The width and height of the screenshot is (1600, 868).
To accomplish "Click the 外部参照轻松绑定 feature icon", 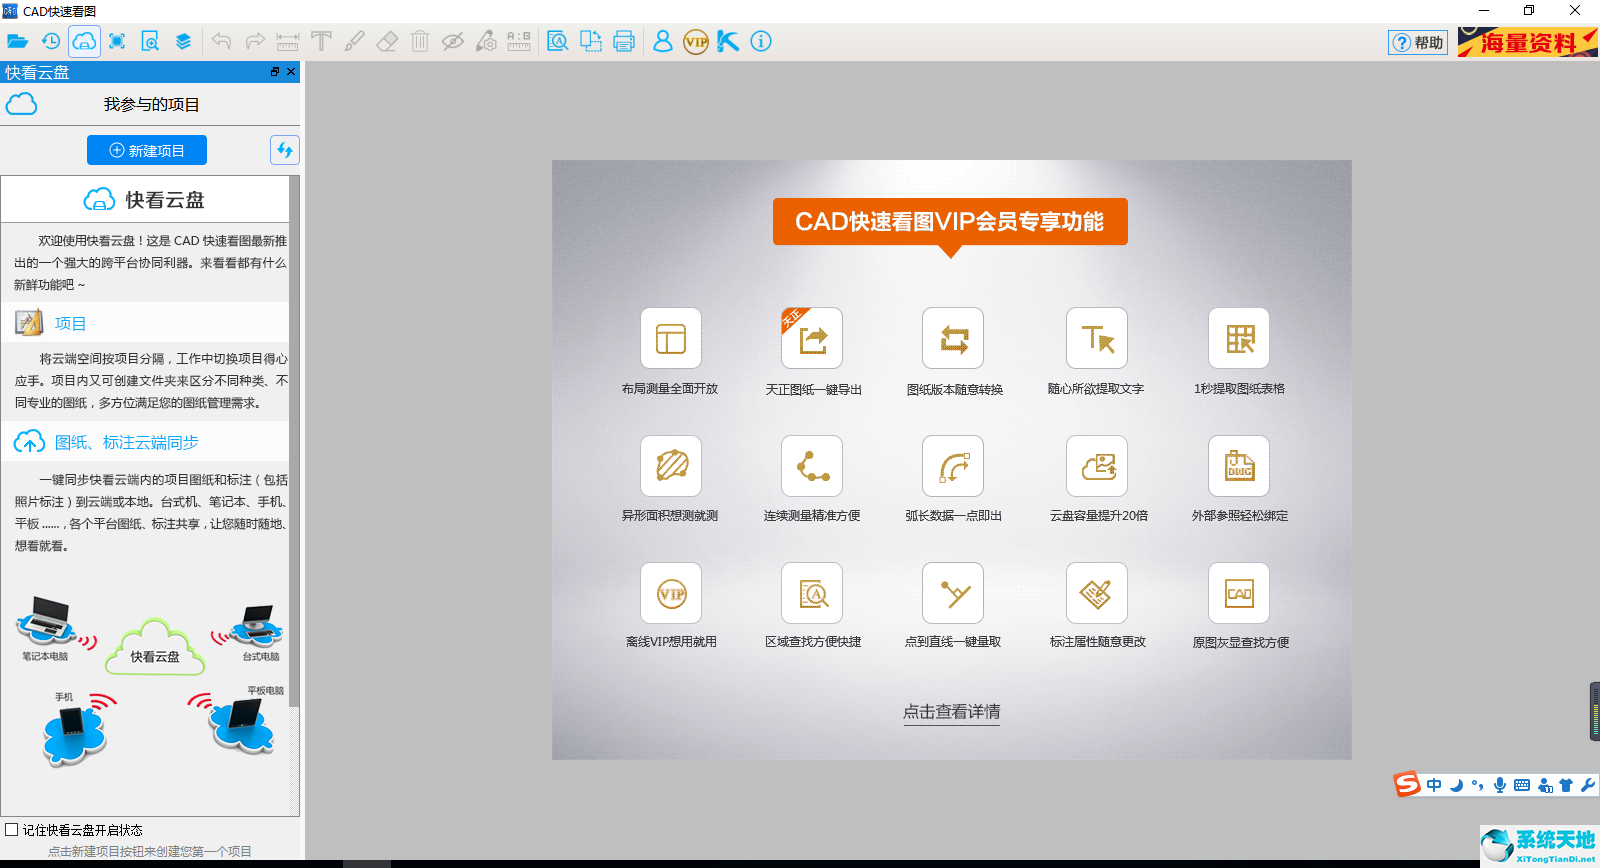I will click(1239, 466).
